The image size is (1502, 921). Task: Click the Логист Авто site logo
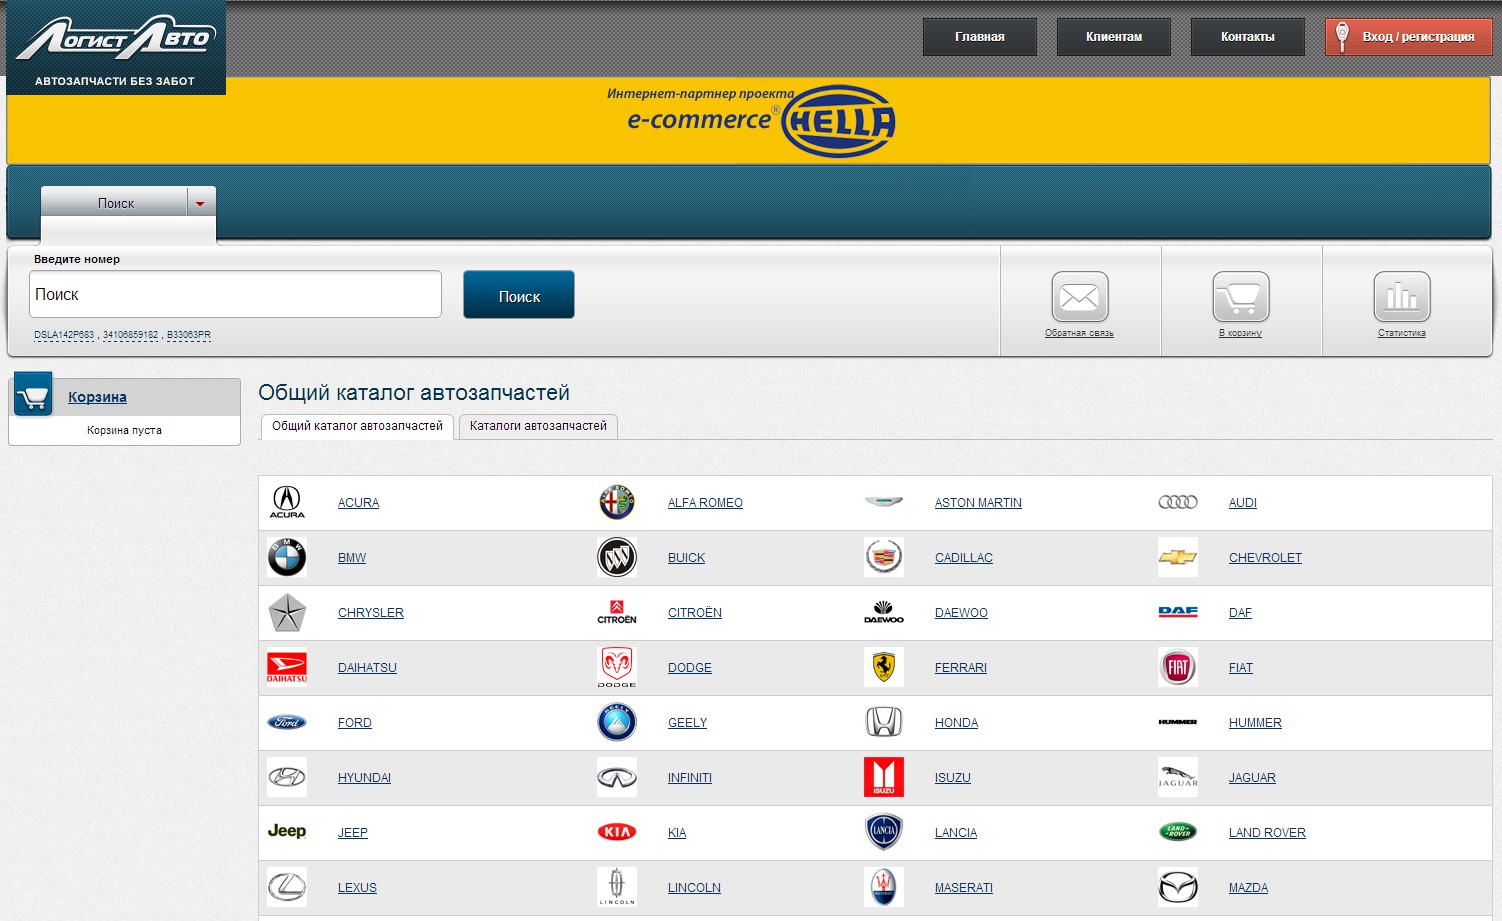[x=116, y=47]
